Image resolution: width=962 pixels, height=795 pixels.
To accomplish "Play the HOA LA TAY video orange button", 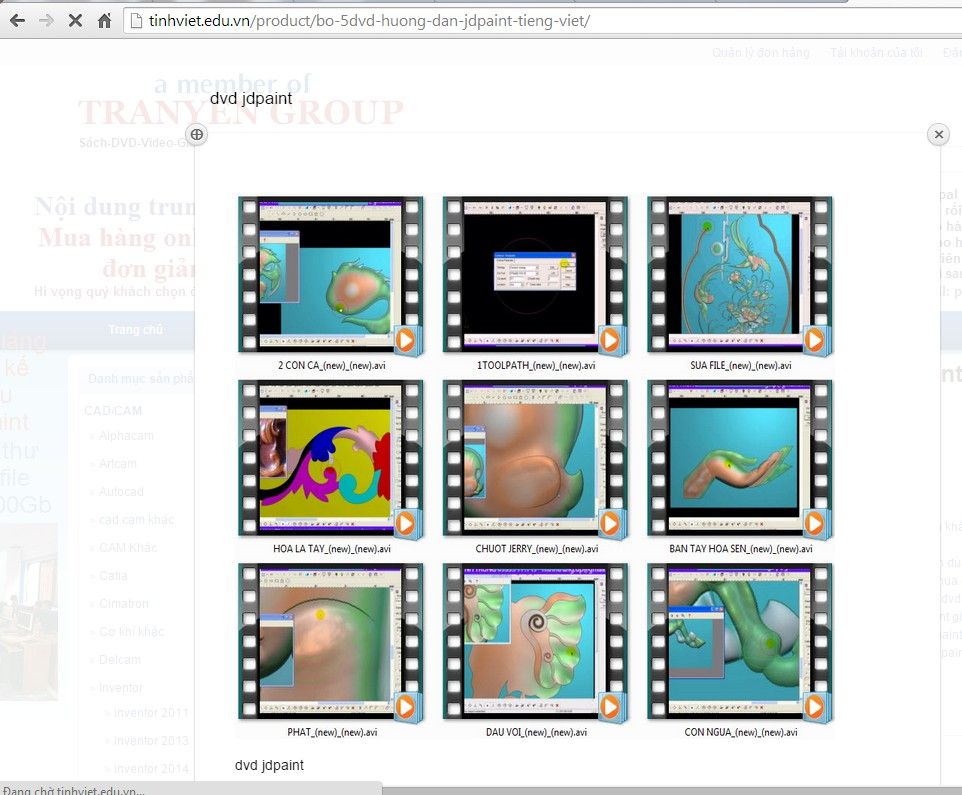I will 405,523.
